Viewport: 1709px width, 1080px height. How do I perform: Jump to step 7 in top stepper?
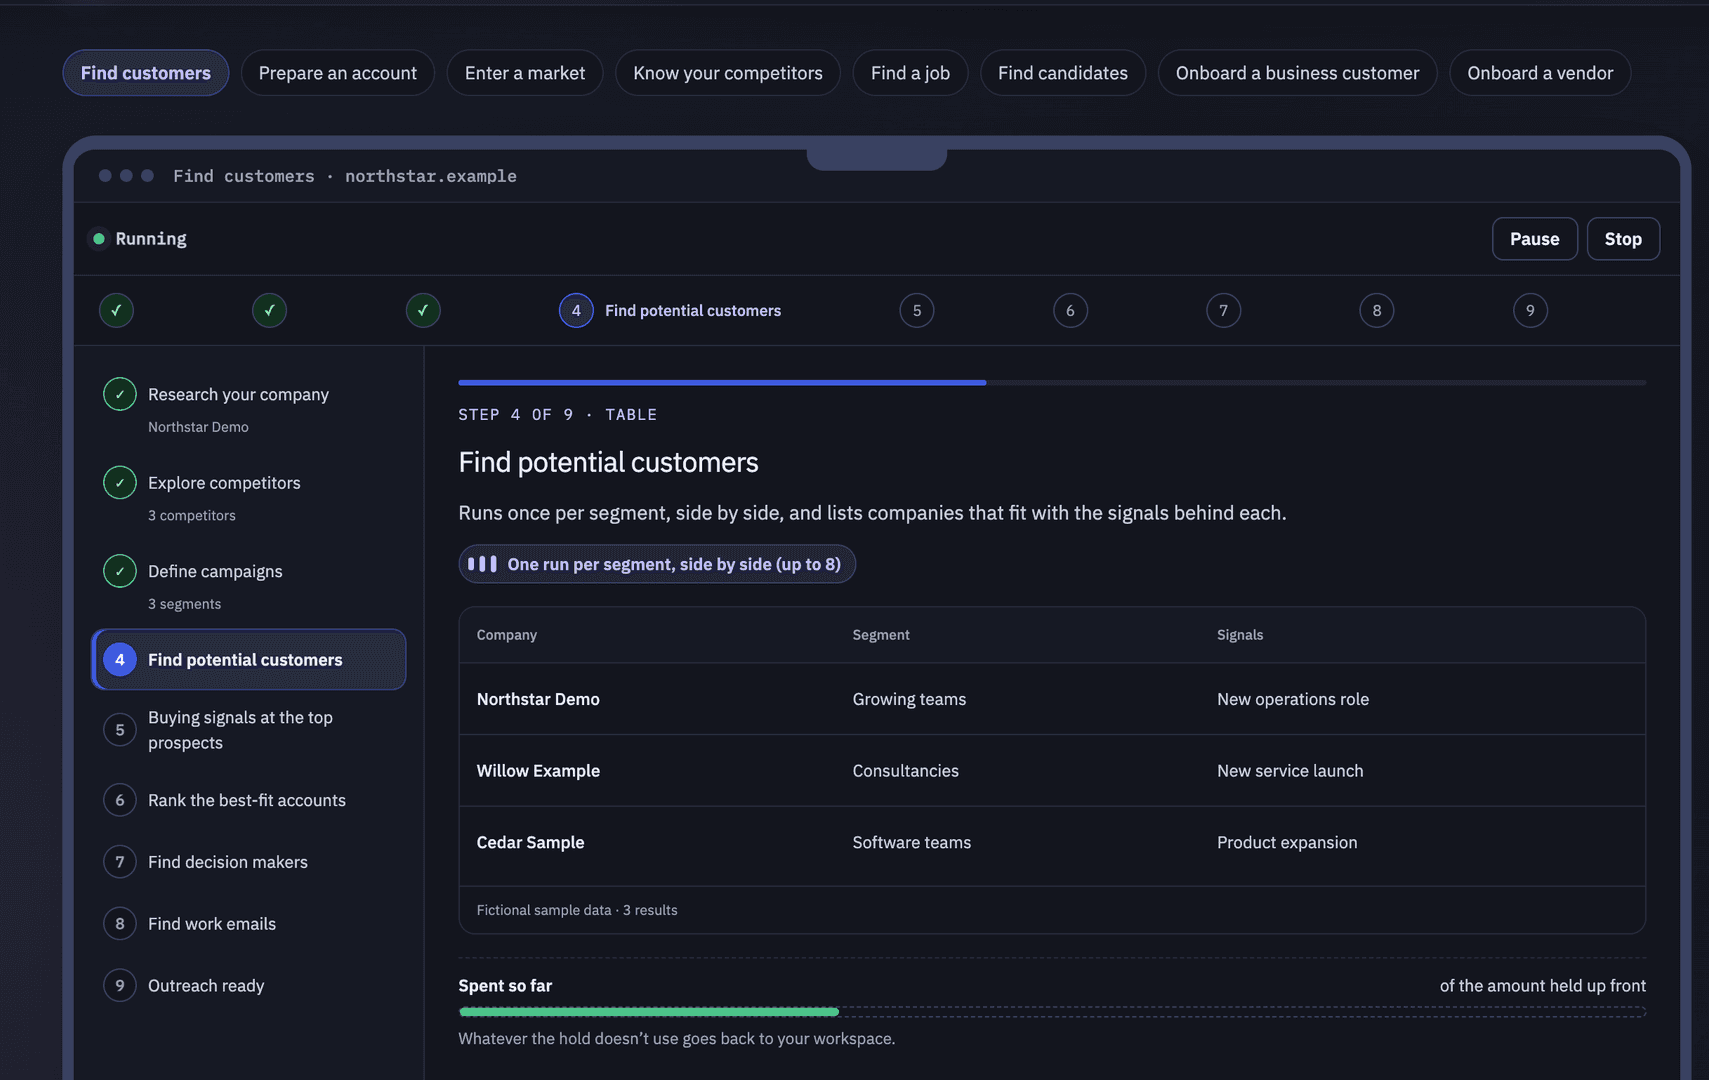pos(1223,310)
